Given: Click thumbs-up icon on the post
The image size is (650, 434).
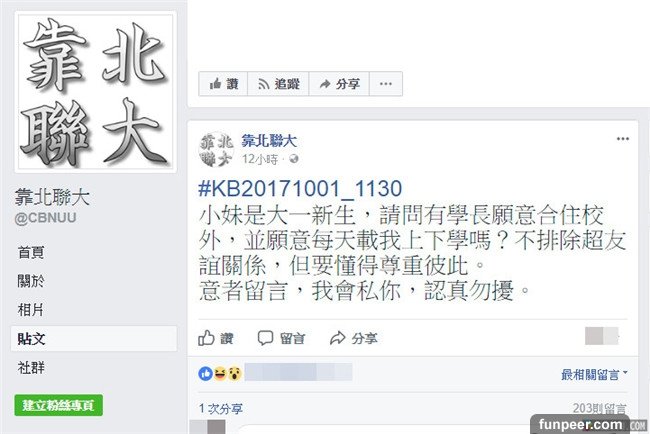Looking at the screenshot, I should click(x=206, y=338).
